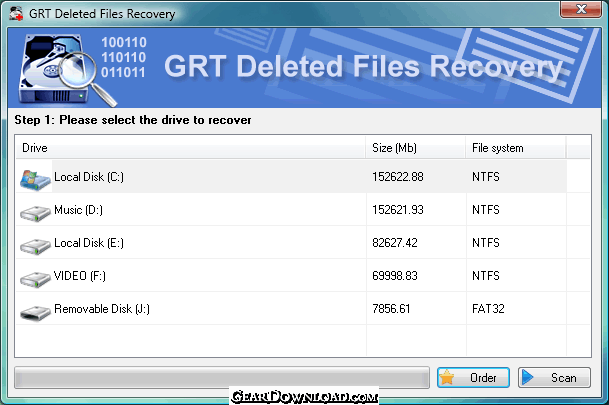This screenshot has width=609, height=405.
Task: Sort by the Size (Mb) column header
Action: click(x=415, y=148)
